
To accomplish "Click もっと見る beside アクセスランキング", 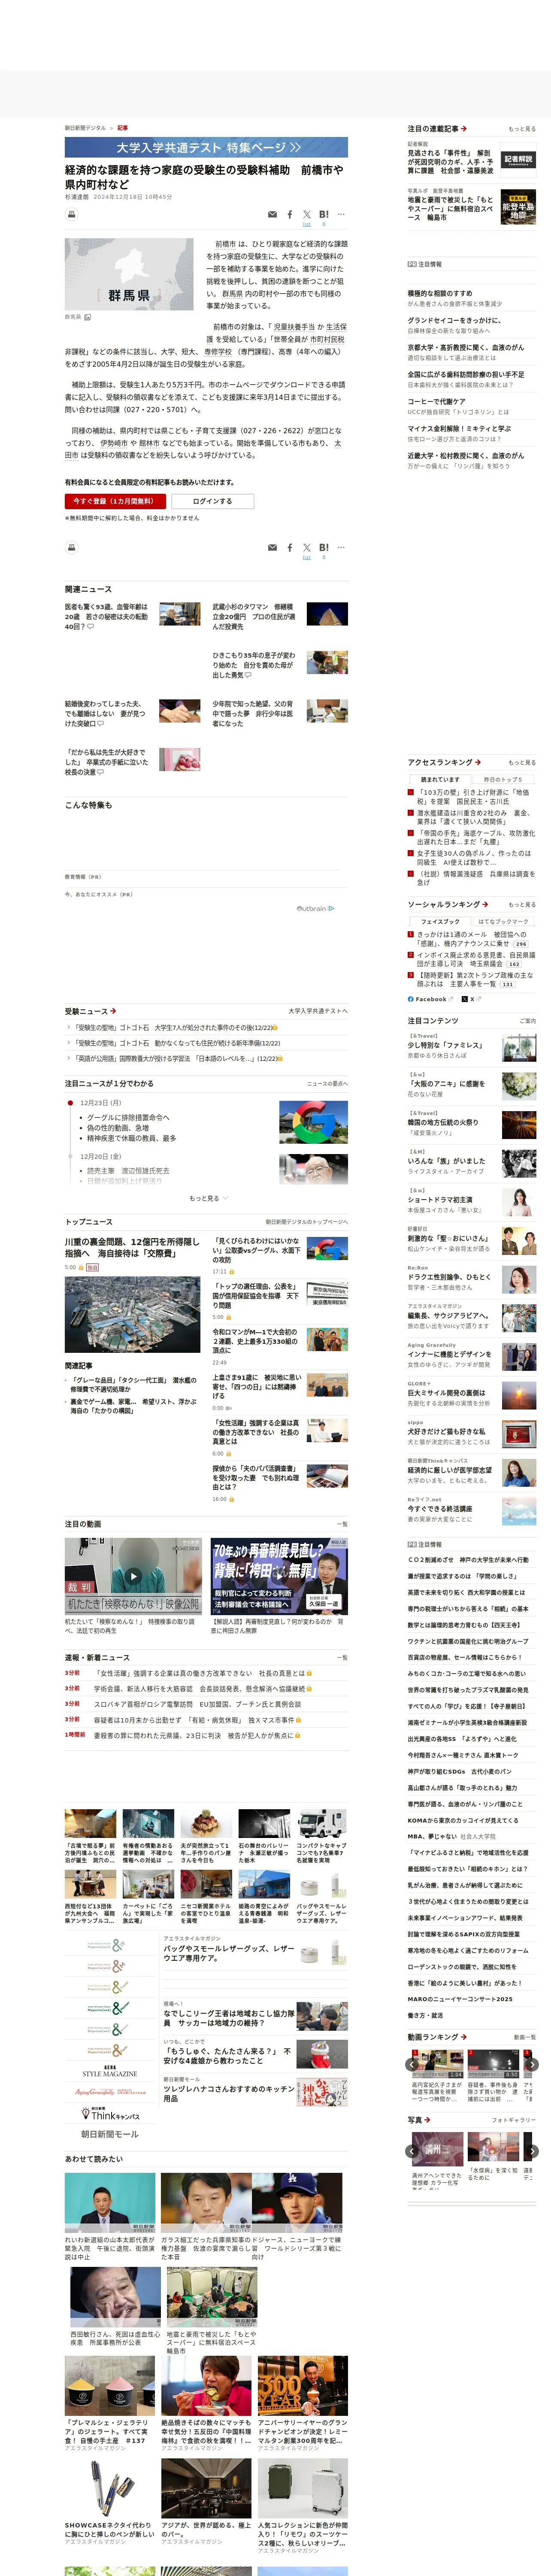I will click(521, 762).
